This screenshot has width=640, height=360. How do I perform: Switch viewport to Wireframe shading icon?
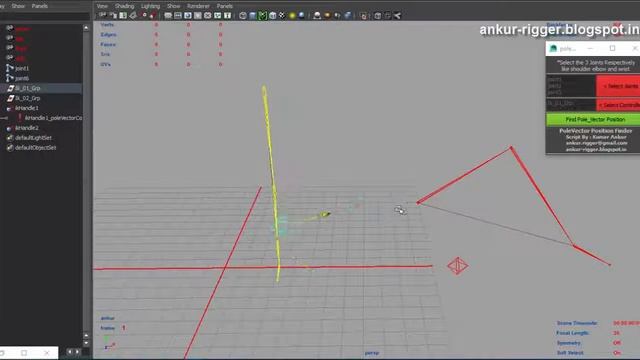(x=243, y=16)
